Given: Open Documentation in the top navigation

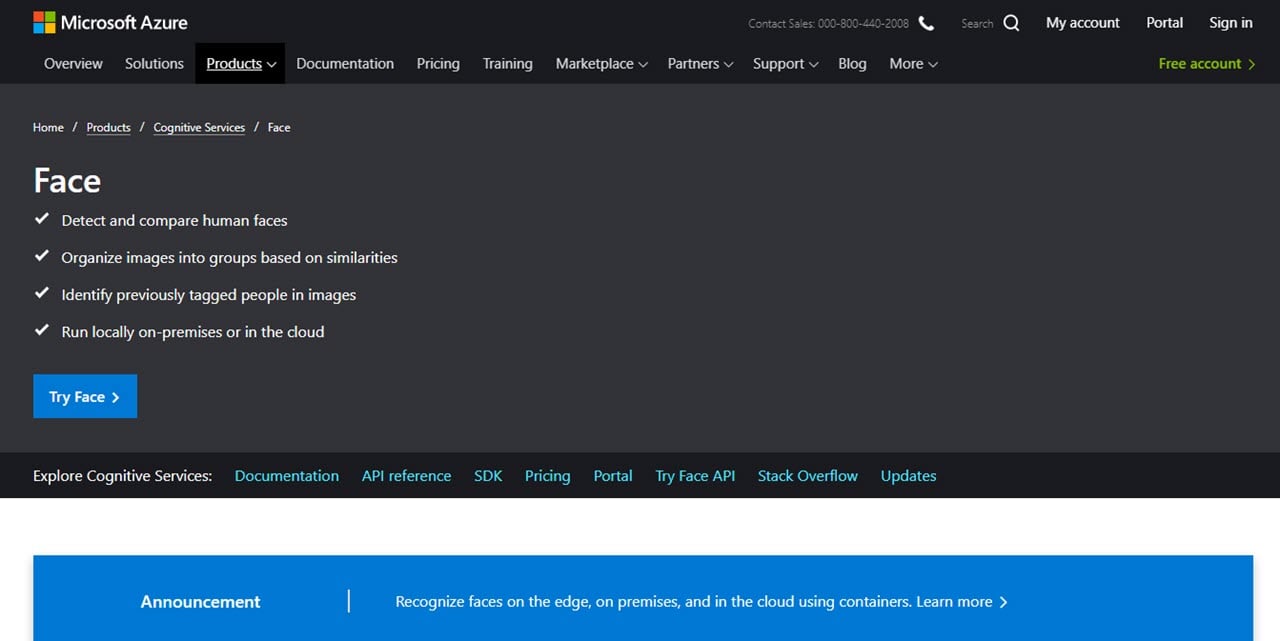Looking at the screenshot, I should point(345,63).
